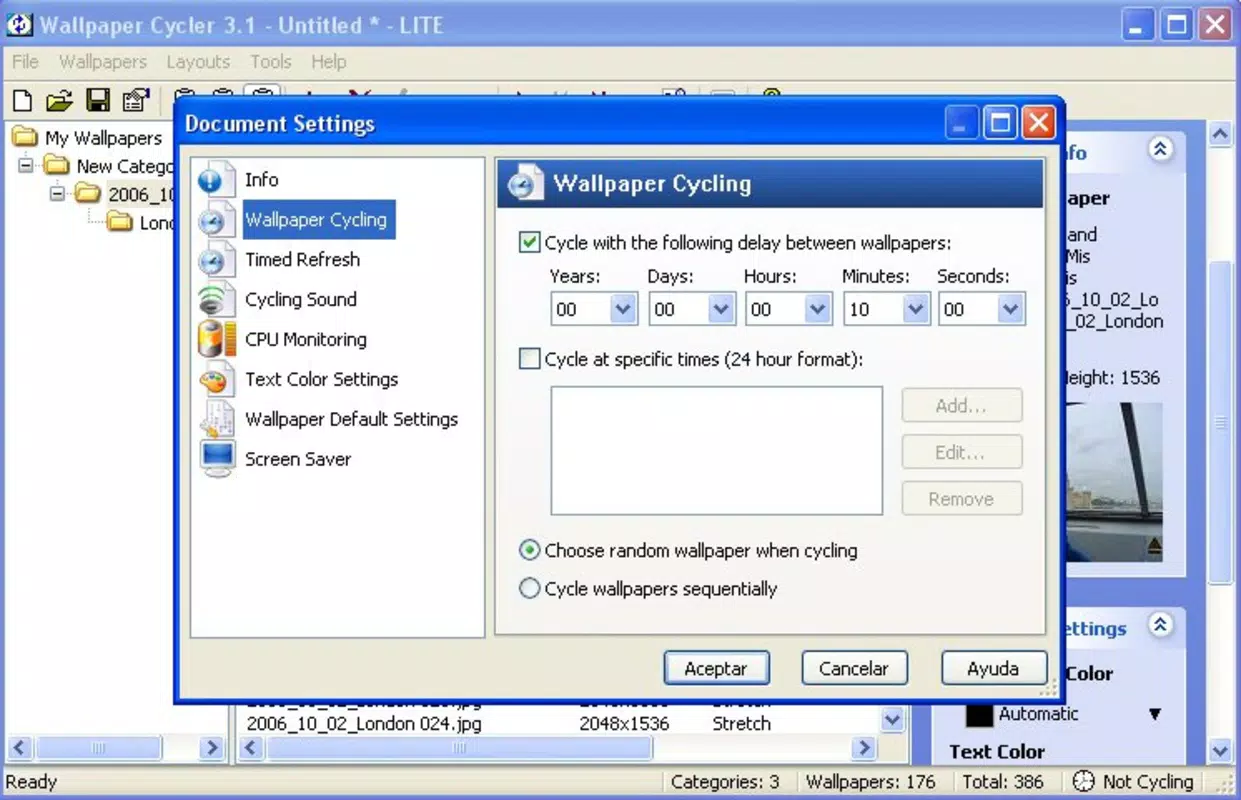Click the Remove button

click(x=962, y=498)
